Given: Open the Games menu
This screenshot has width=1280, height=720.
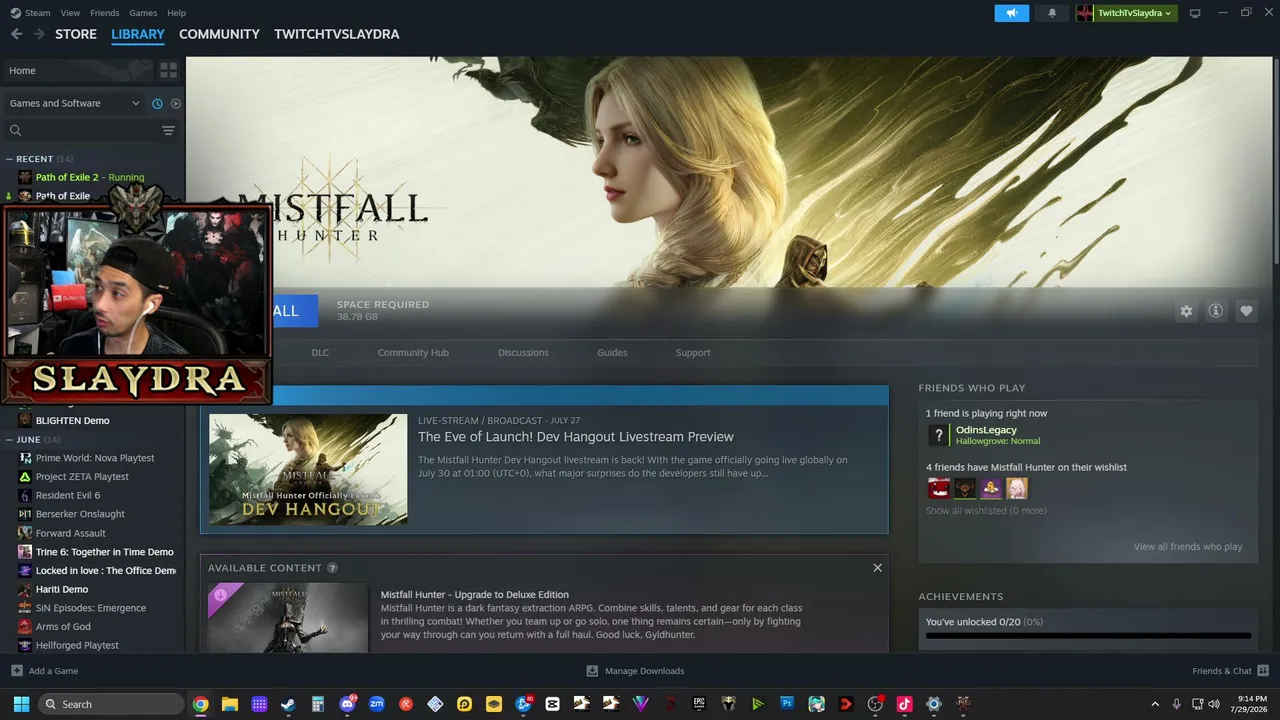Looking at the screenshot, I should pos(143,13).
